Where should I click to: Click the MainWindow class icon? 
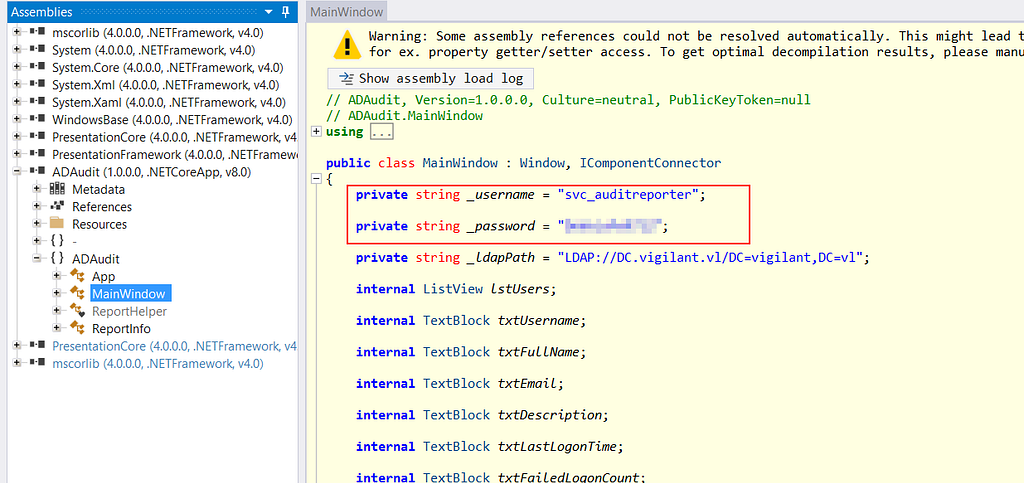tap(78, 294)
